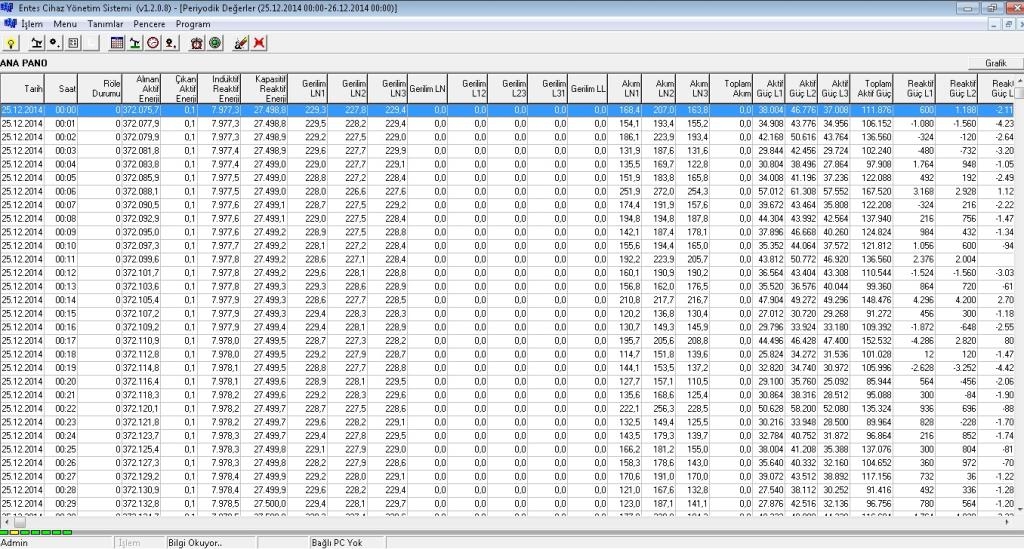Select the 00:29 time cell
The height and width of the screenshot is (549, 1024).
pos(61,503)
